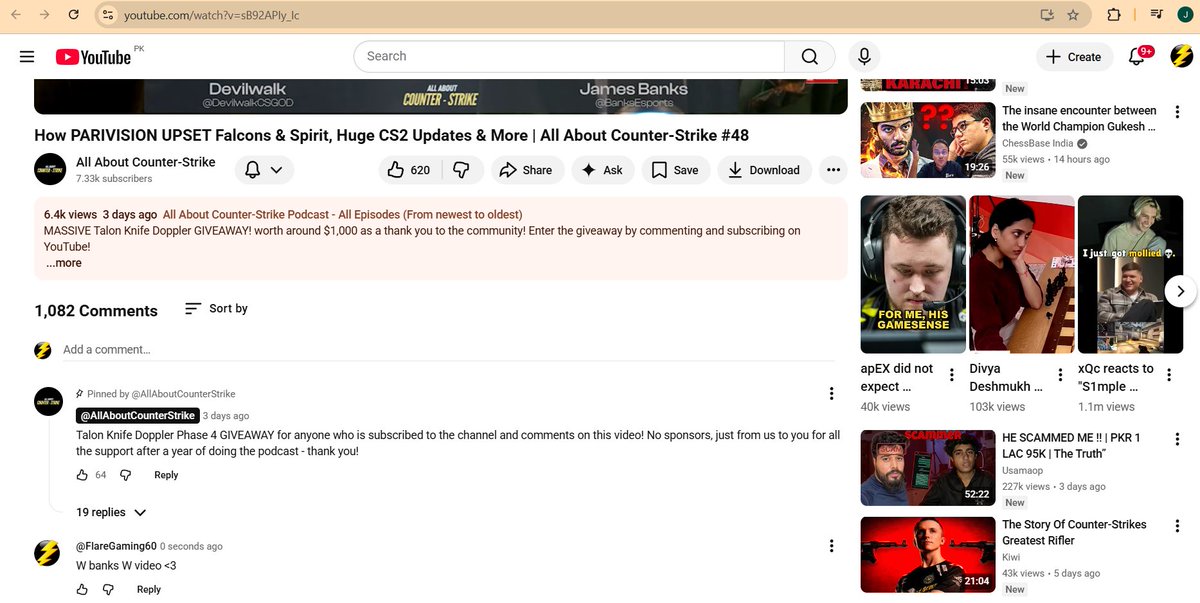Focus the YouTube search field
Image resolution: width=1200 pixels, height=603 pixels.
[x=570, y=57]
